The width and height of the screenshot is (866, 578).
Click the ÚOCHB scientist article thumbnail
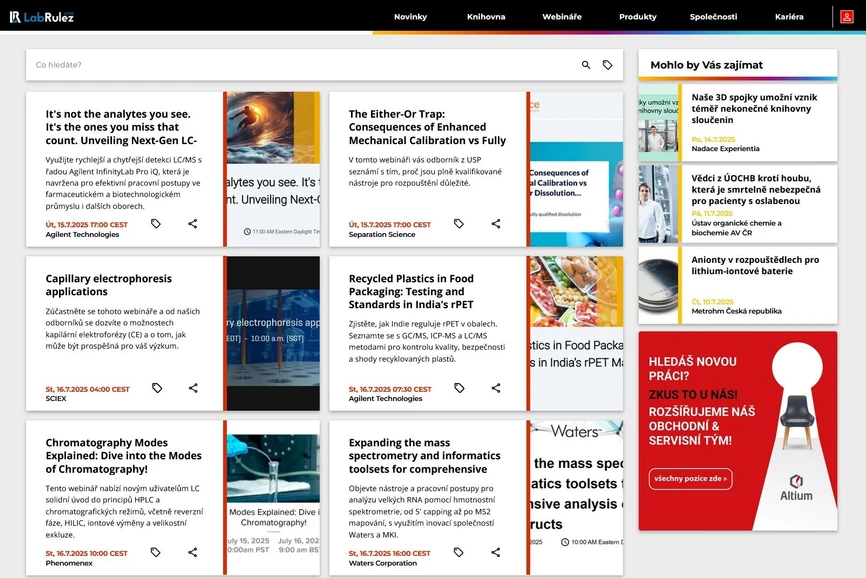point(658,204)
